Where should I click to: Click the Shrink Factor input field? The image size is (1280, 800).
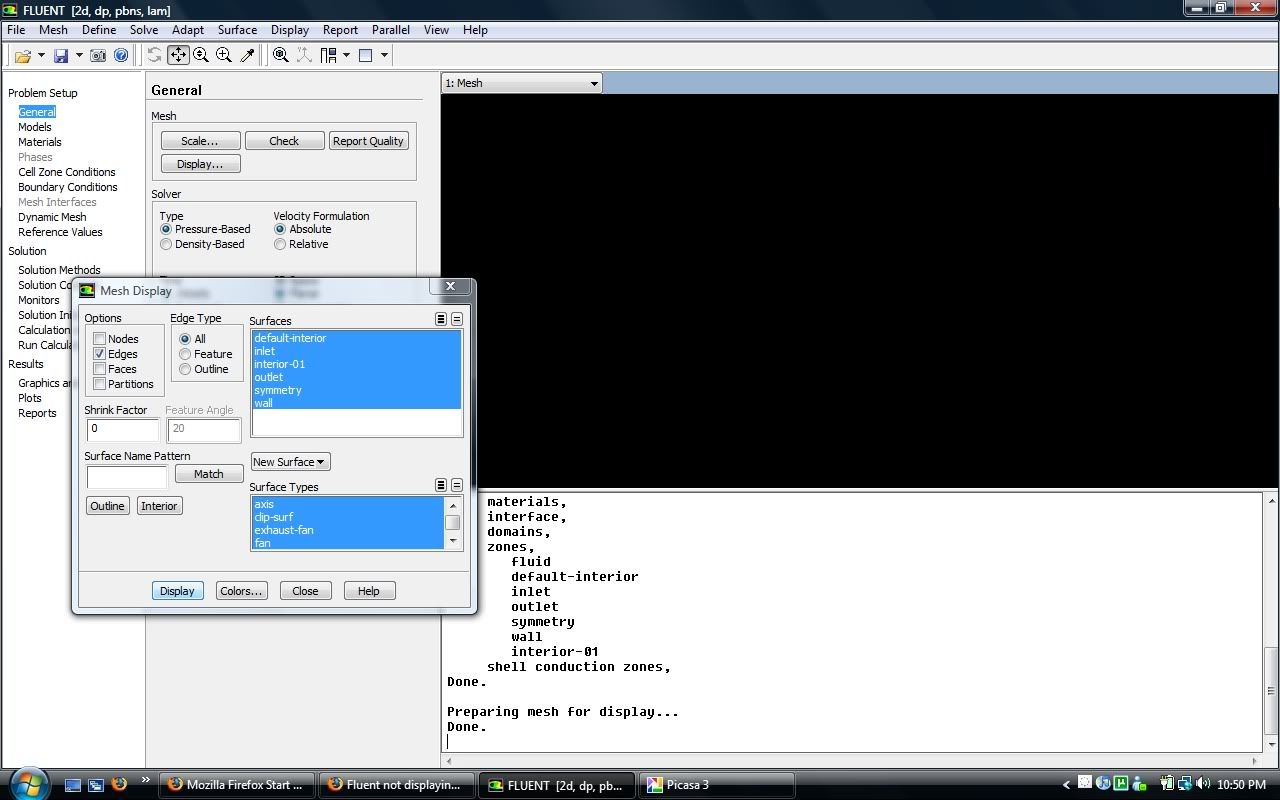tap(123, 430)
